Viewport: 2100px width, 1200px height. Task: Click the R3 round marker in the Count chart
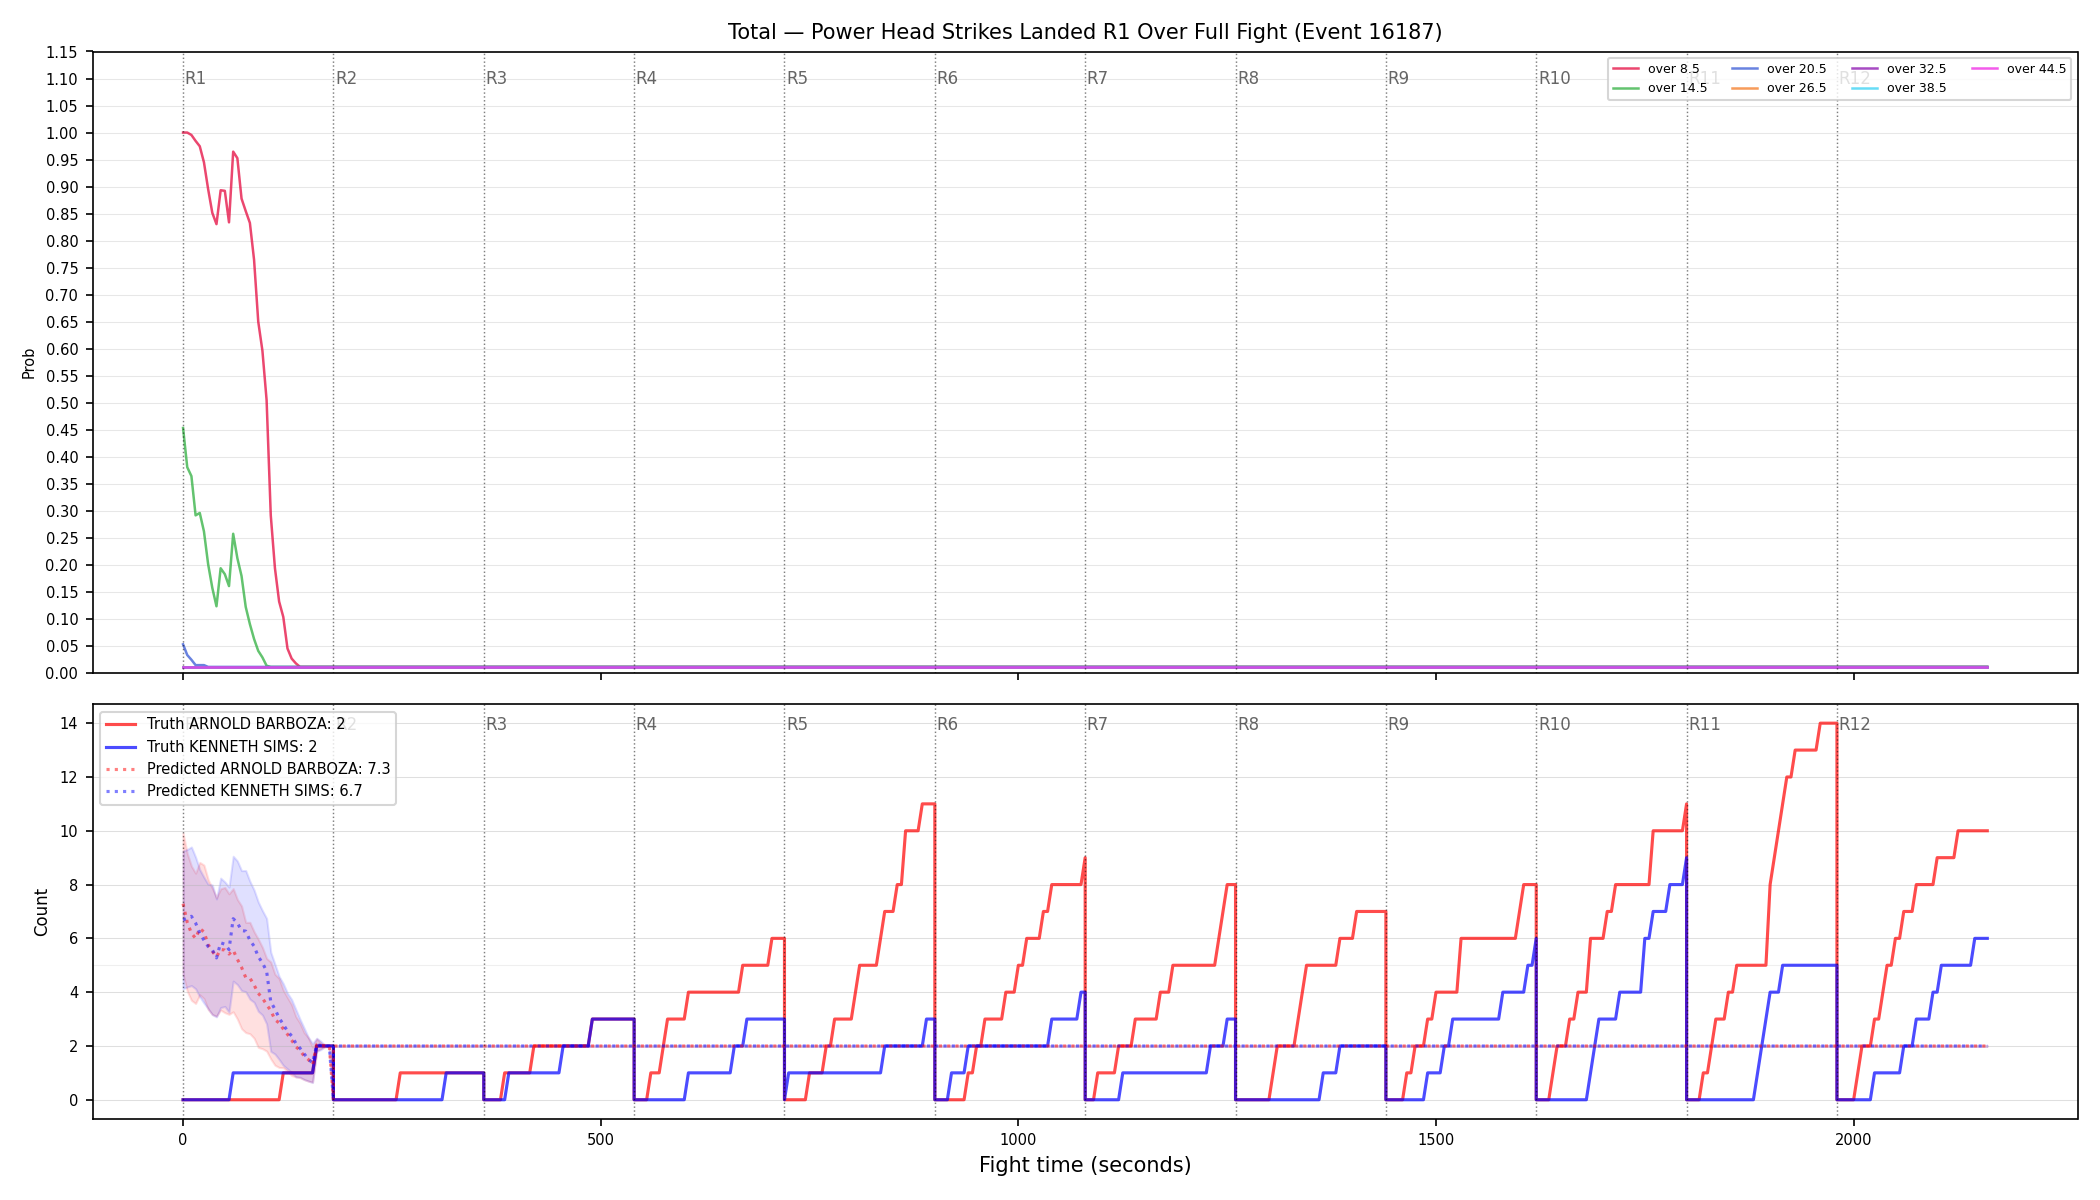pyautogui.click(x=496, y=724)
